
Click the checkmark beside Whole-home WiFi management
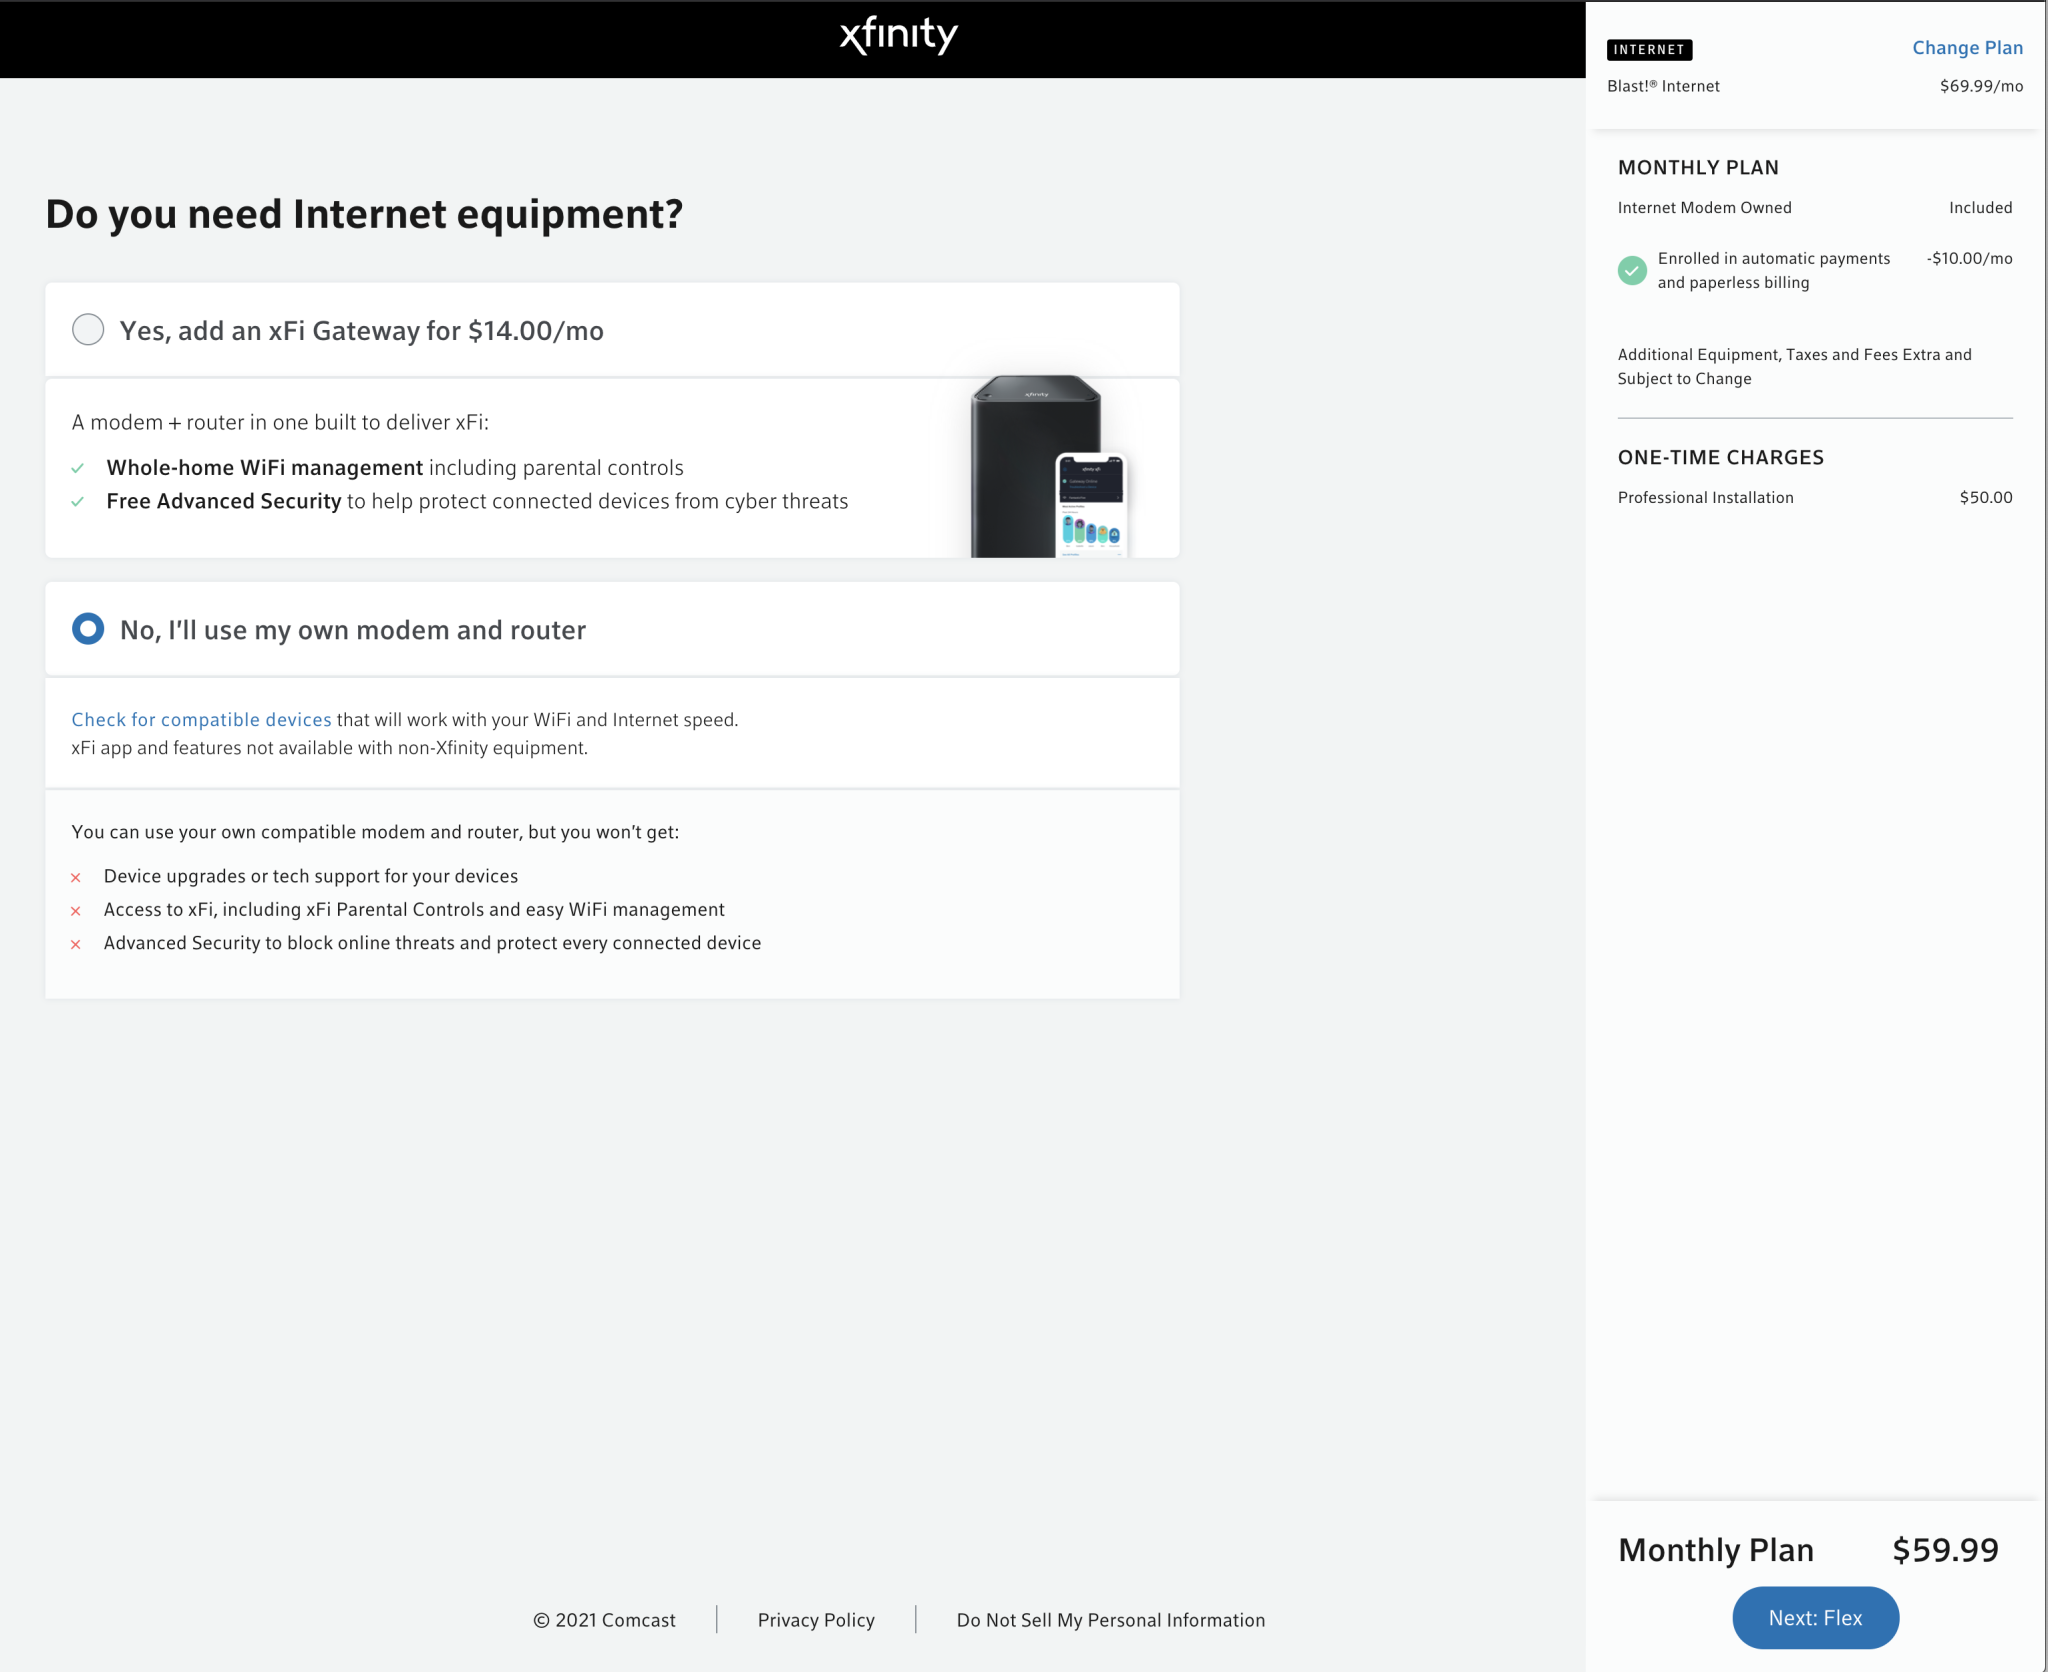(79, 467)
